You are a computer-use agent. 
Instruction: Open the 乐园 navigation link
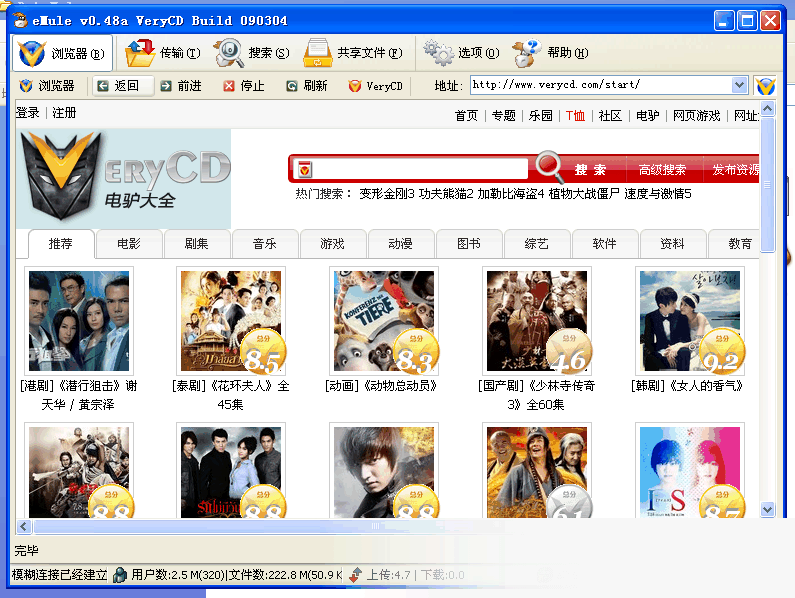pos(540,116)
